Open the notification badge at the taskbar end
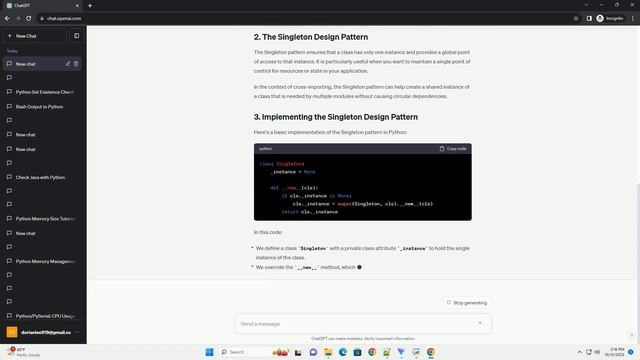640x360 pixels. coord(631,352)
